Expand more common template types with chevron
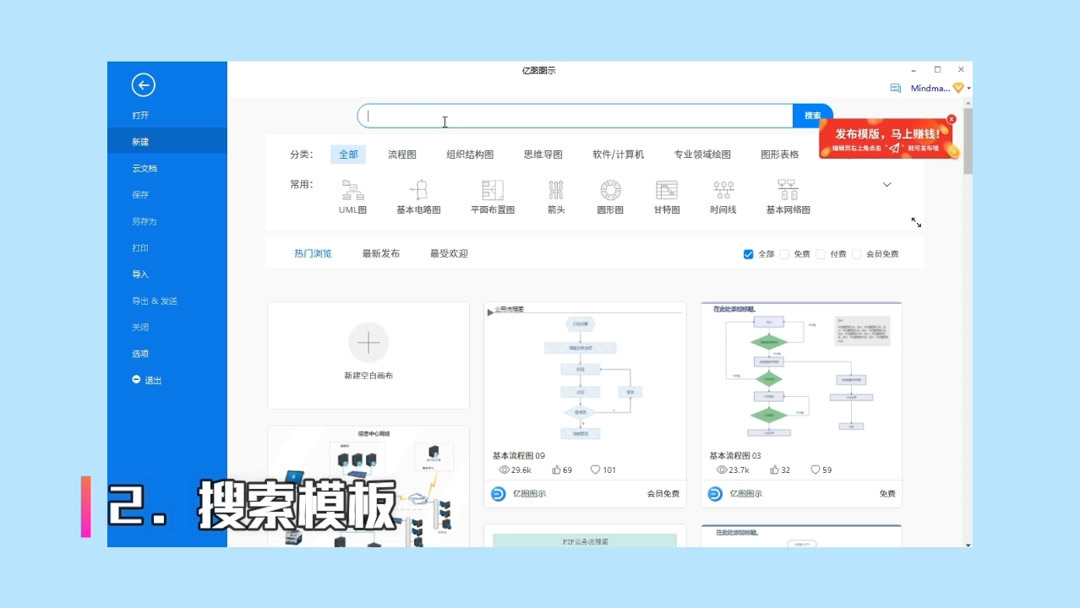 pyautogui.click(x=887, y=184)
